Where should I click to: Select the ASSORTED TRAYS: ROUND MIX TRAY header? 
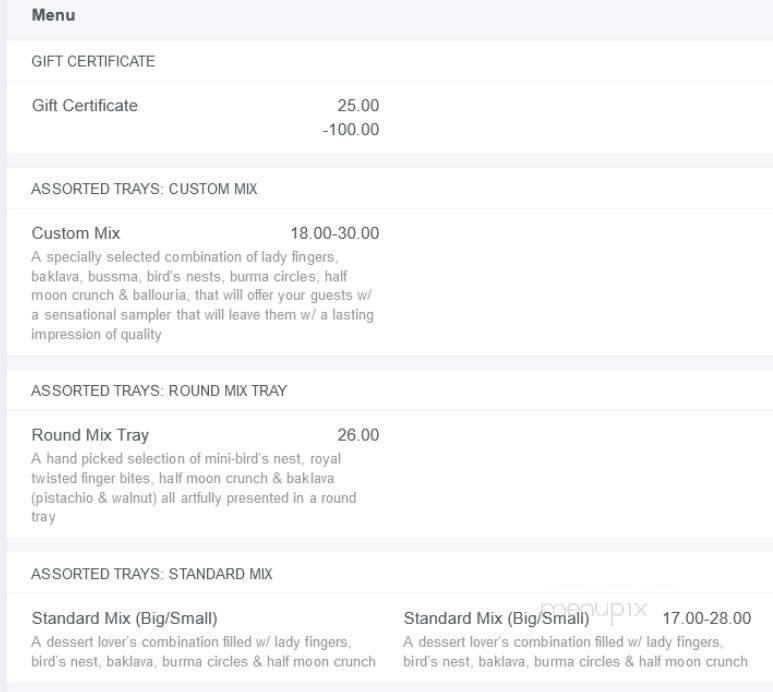(159, 391)
